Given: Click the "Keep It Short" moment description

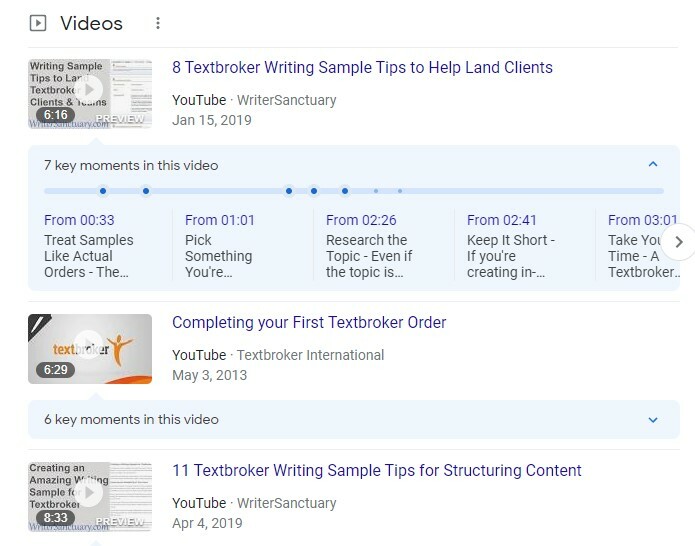Looking at the screenshot, I should (511, 256).
